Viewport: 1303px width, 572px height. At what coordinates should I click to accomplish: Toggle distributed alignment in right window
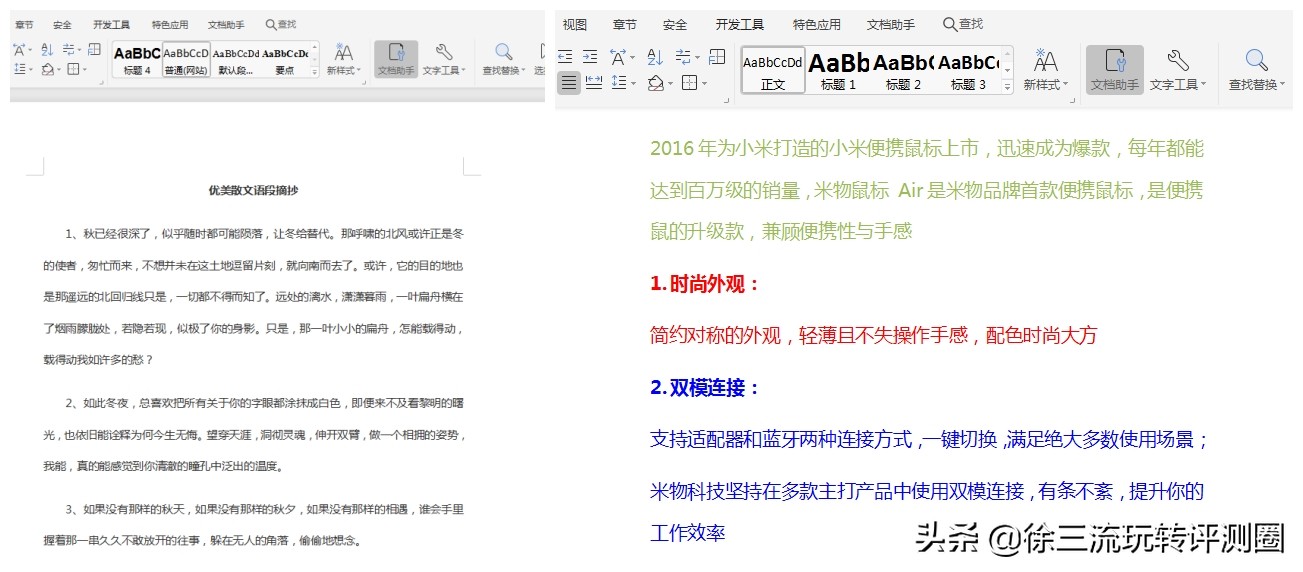point(593,83)
